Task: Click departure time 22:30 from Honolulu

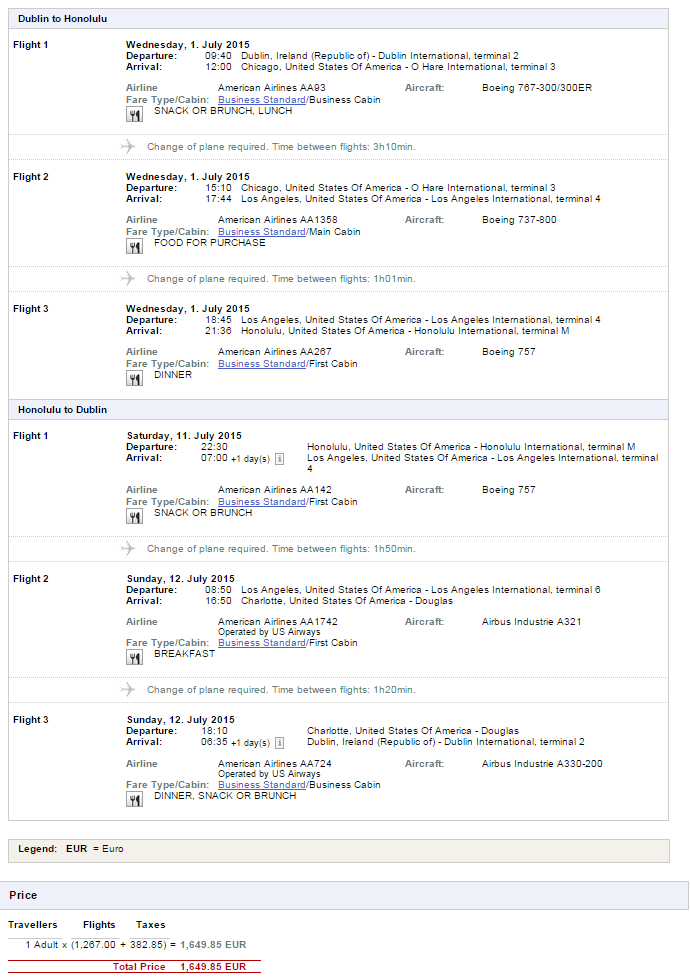Action: tap(214, 447)
